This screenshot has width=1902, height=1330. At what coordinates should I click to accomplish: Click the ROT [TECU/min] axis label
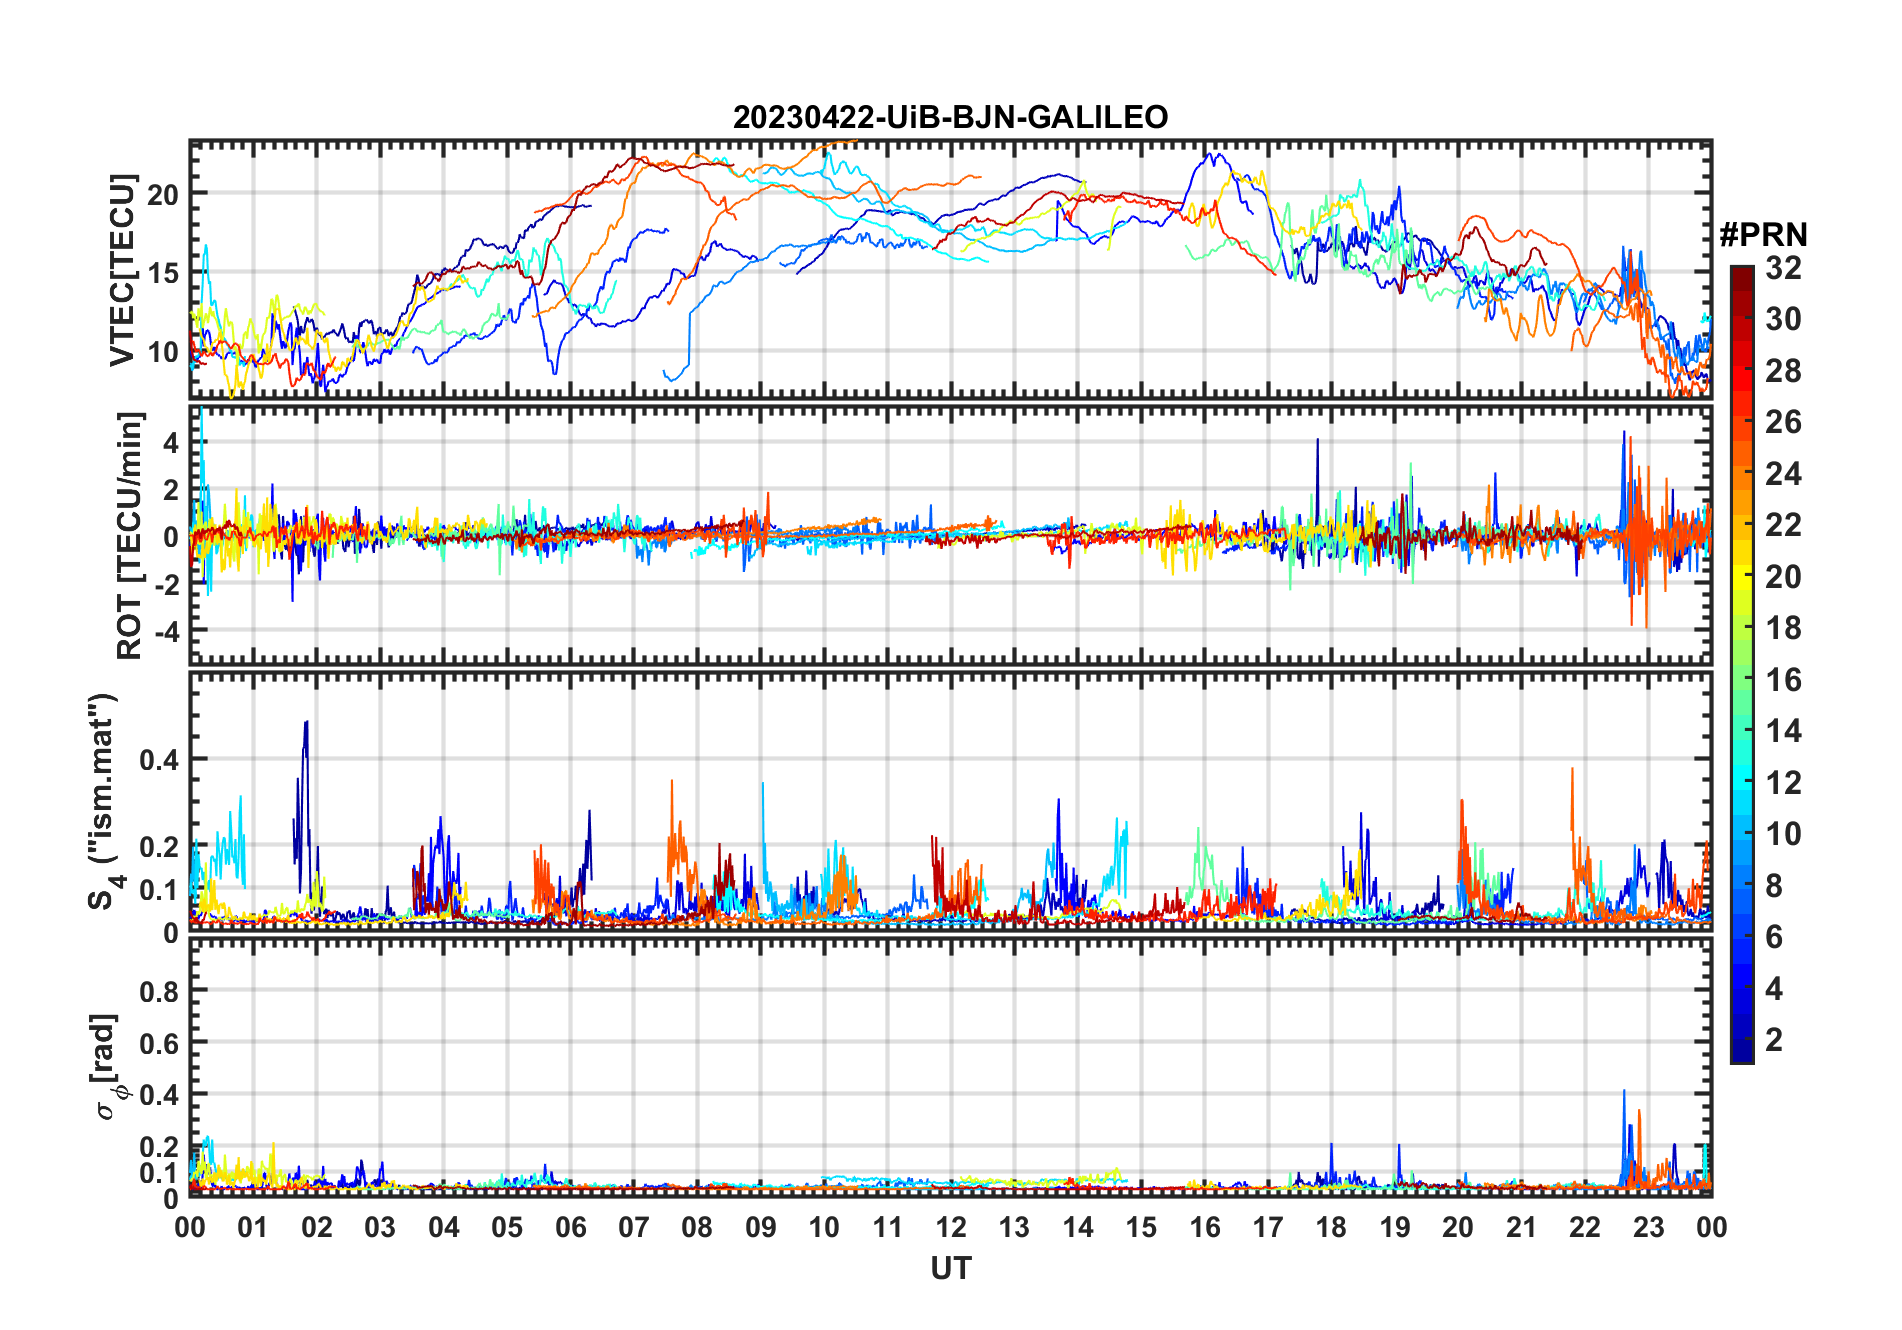(129, 535)
